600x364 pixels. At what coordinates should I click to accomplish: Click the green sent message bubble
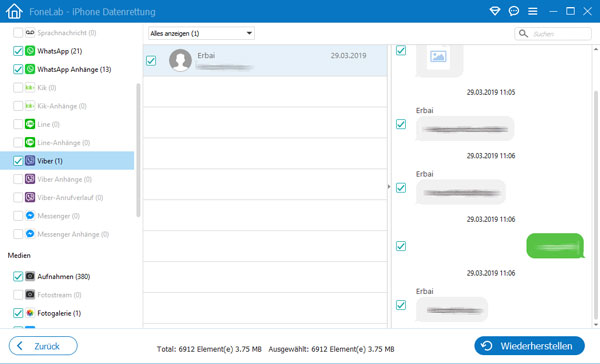[555, 246]
